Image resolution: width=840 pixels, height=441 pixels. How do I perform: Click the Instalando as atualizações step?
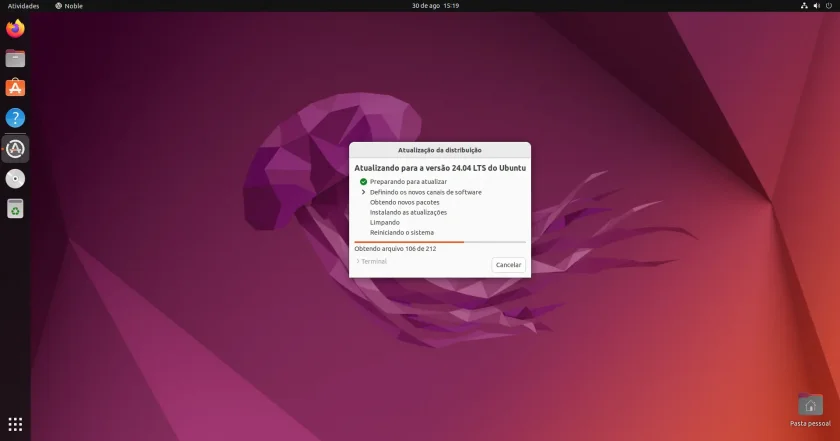(408, 212)
